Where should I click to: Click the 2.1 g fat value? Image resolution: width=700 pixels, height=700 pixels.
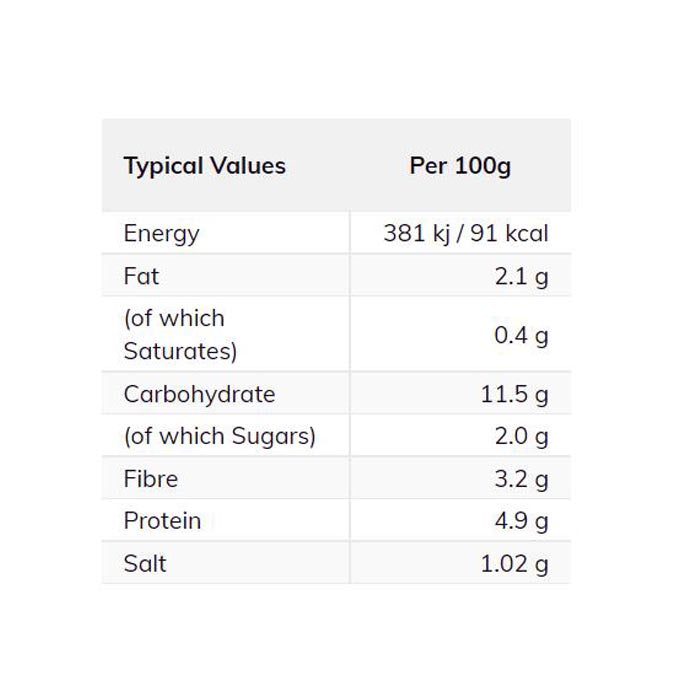click(x=521, y=276)
